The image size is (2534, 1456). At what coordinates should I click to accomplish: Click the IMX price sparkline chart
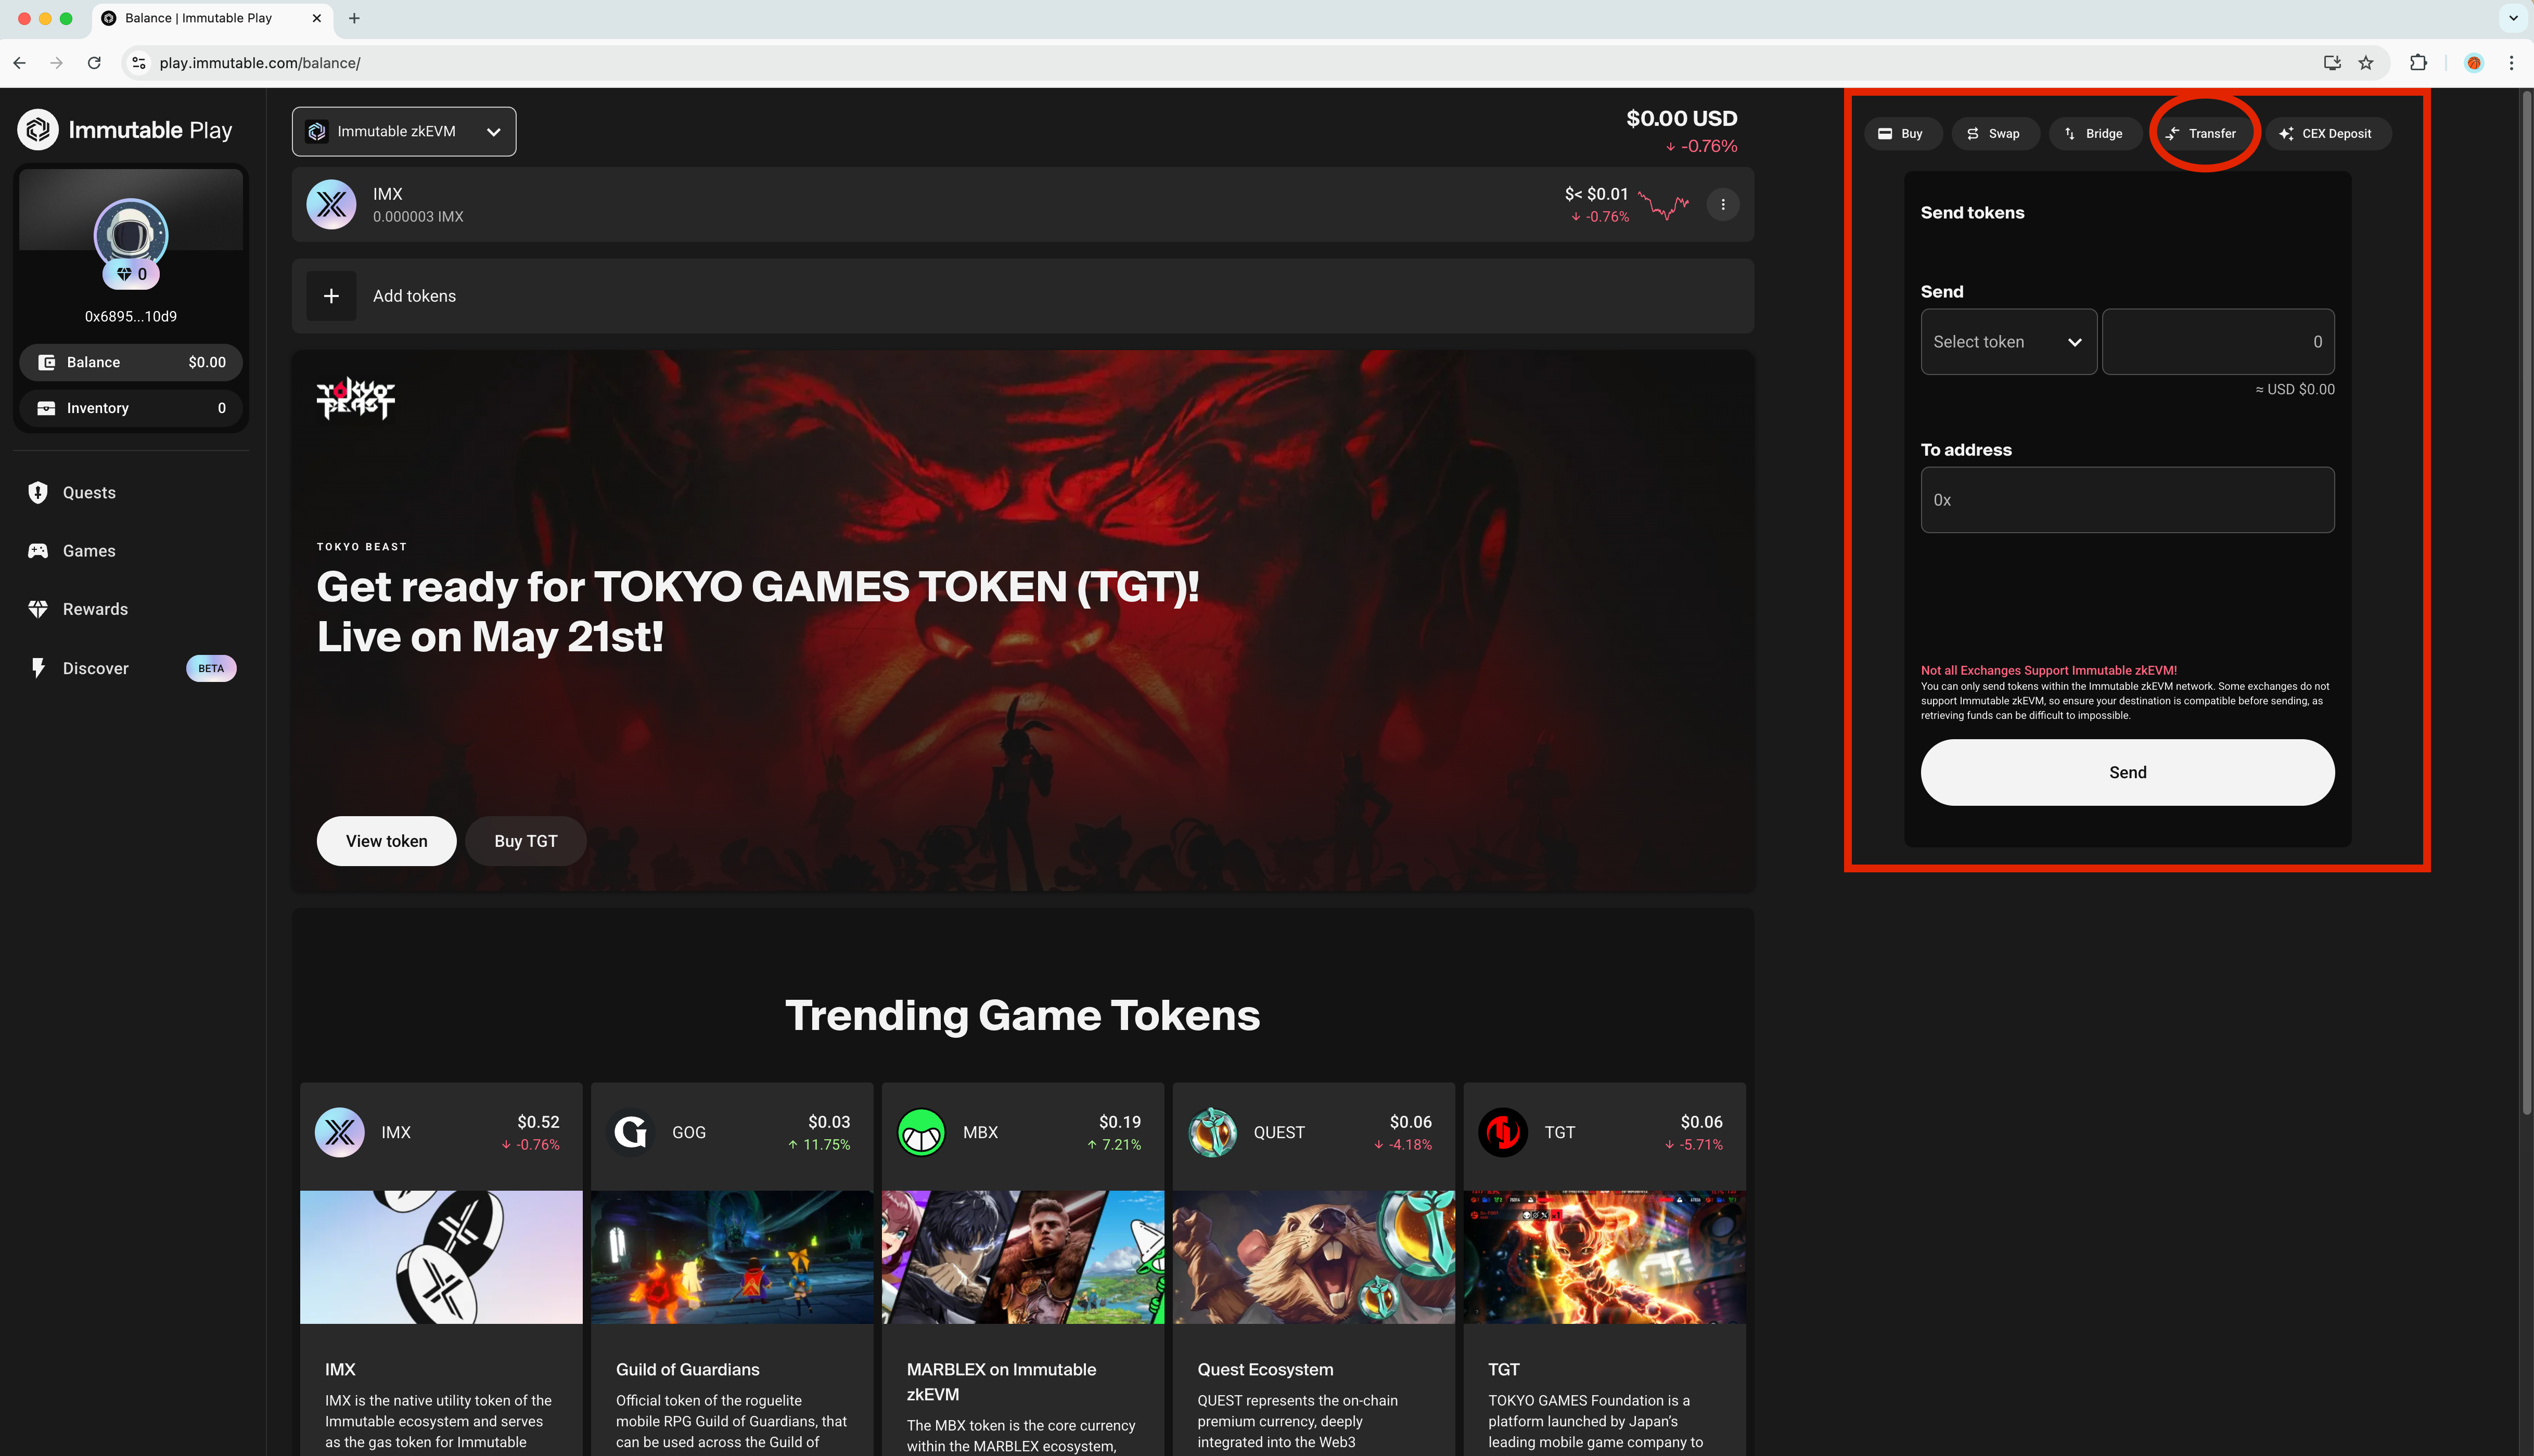(x=1664, y=205)
